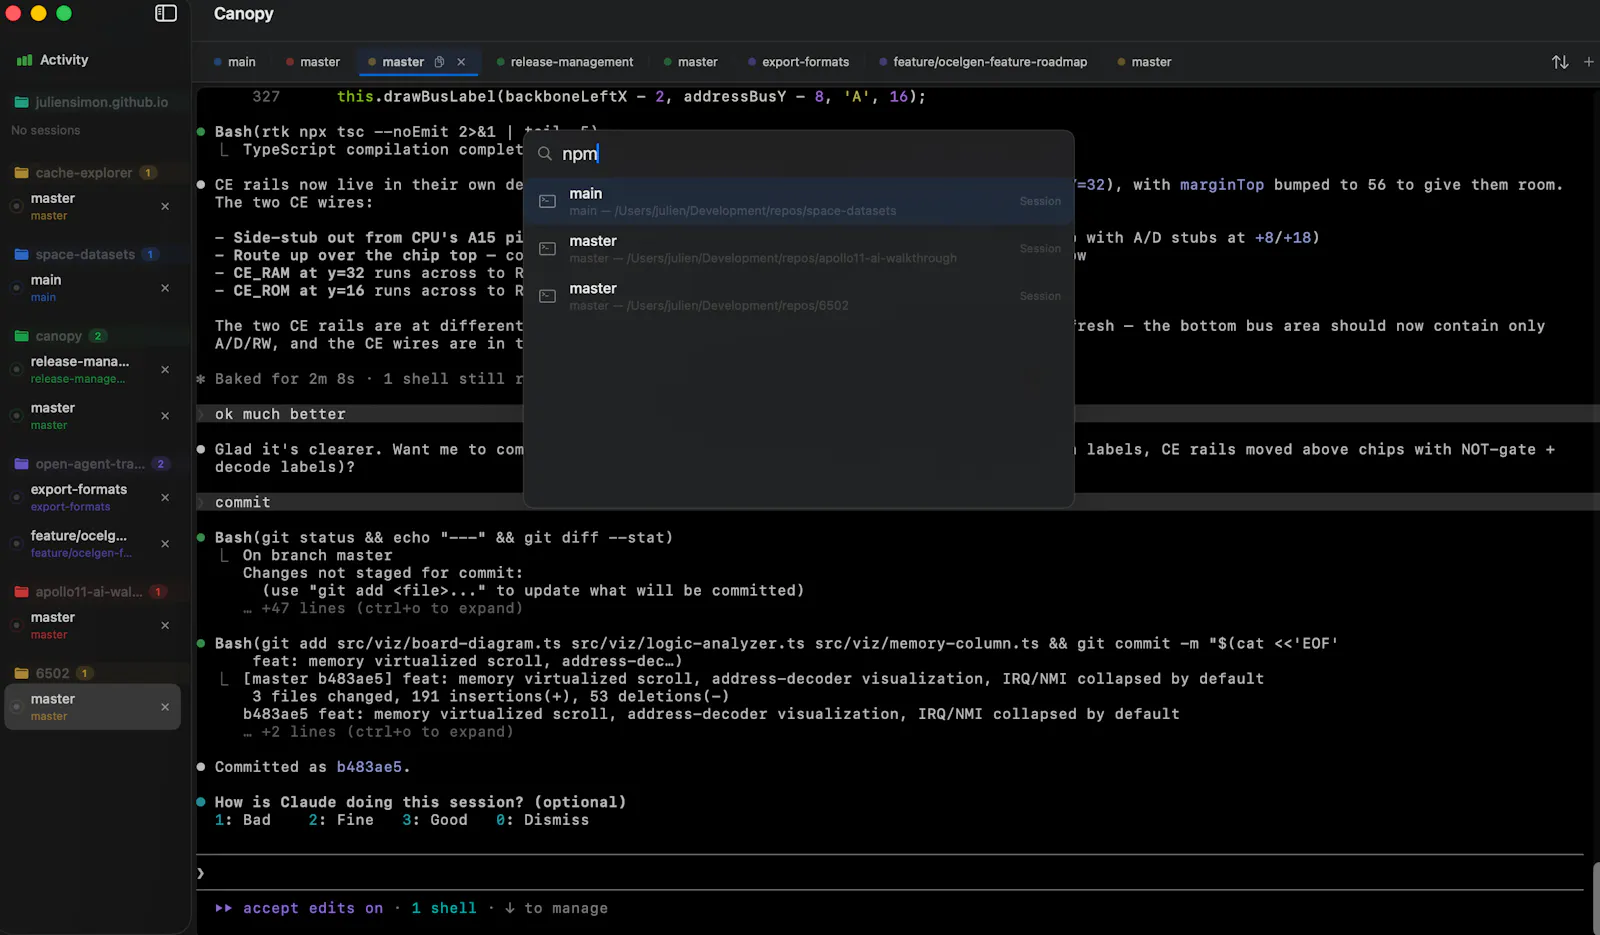This screenshot has width=1600, height=935.
Task: Select the main session result for space-datasets
Action: (799, 201)
